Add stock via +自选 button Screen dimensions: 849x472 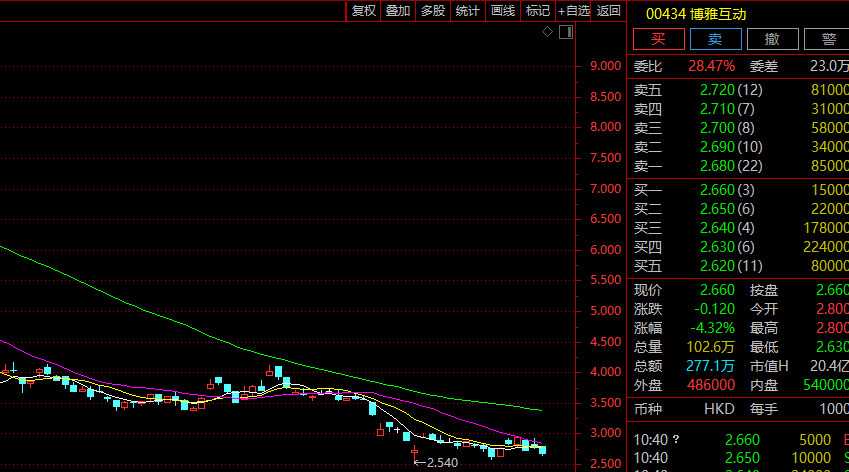tap(573, 11)
